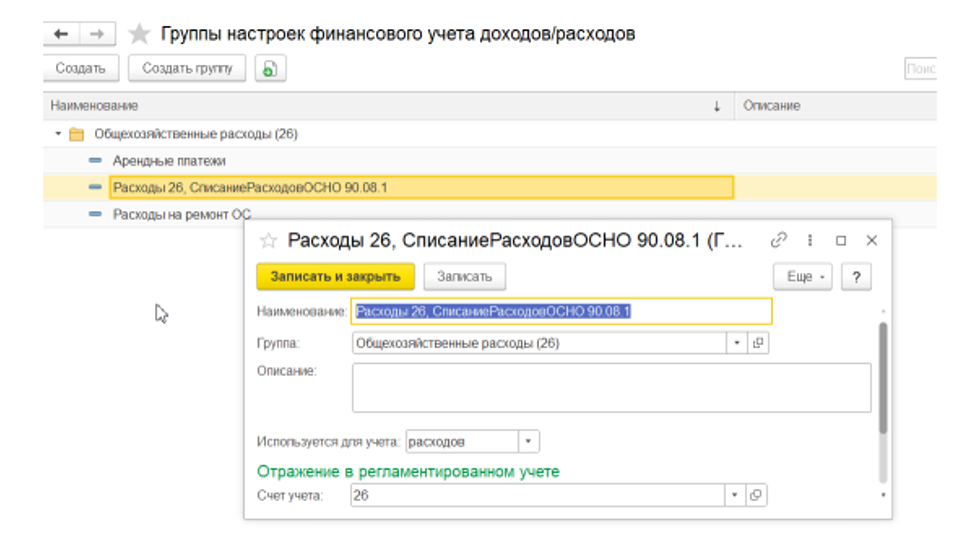Screen dimensions: 978x541
Task: Collapse the Общехозяйственные расходы (26) folder
Action: click(x=58, y=134)
